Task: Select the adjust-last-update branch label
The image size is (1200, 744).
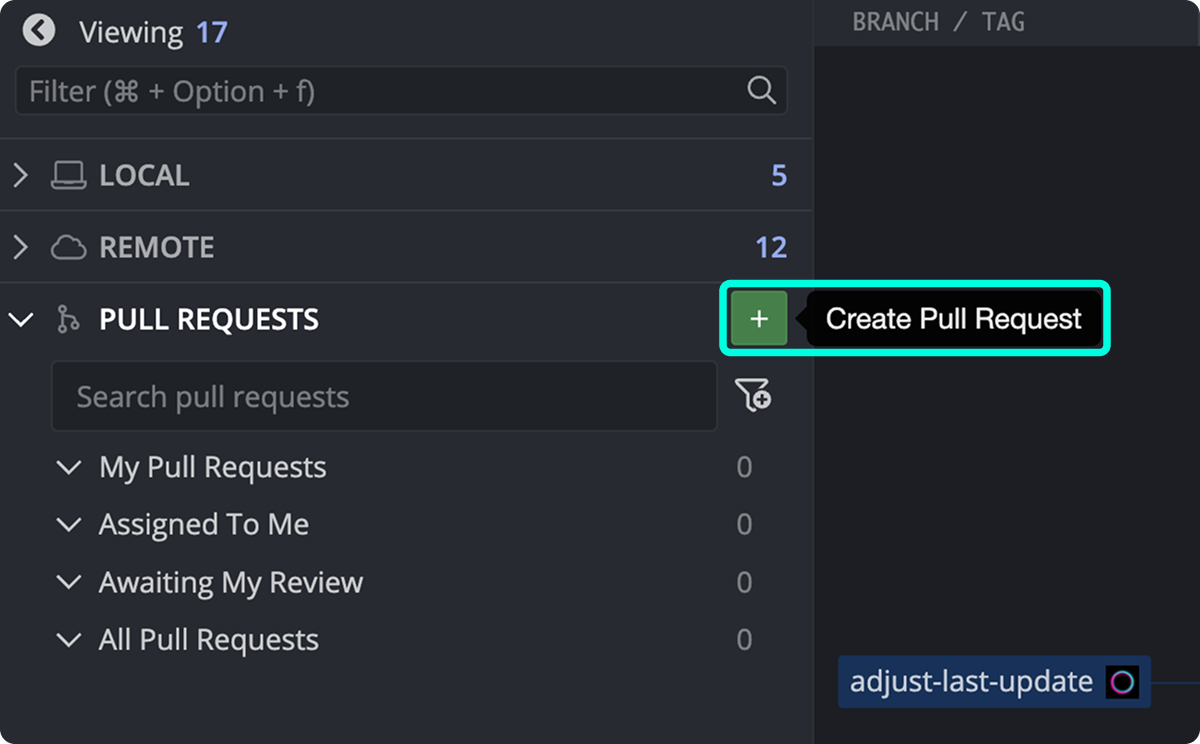Action: (x=969, y=681)
